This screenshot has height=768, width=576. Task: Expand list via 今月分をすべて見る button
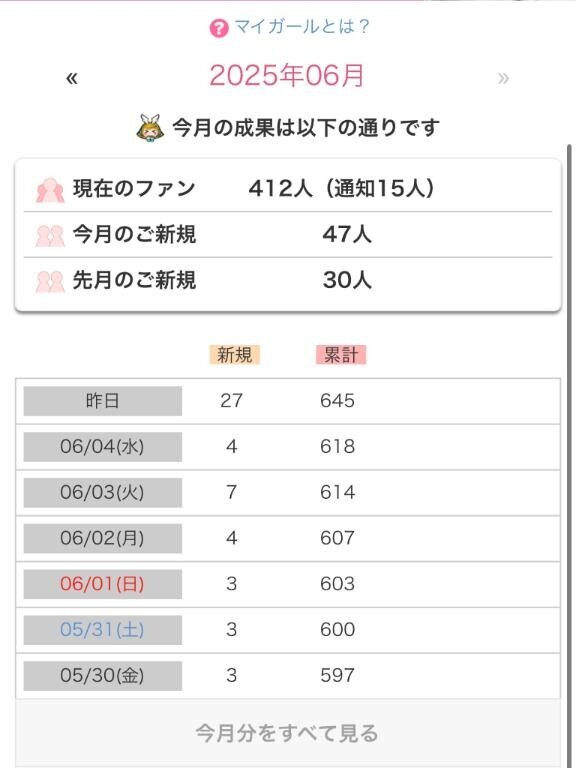[x=288, y=733]
